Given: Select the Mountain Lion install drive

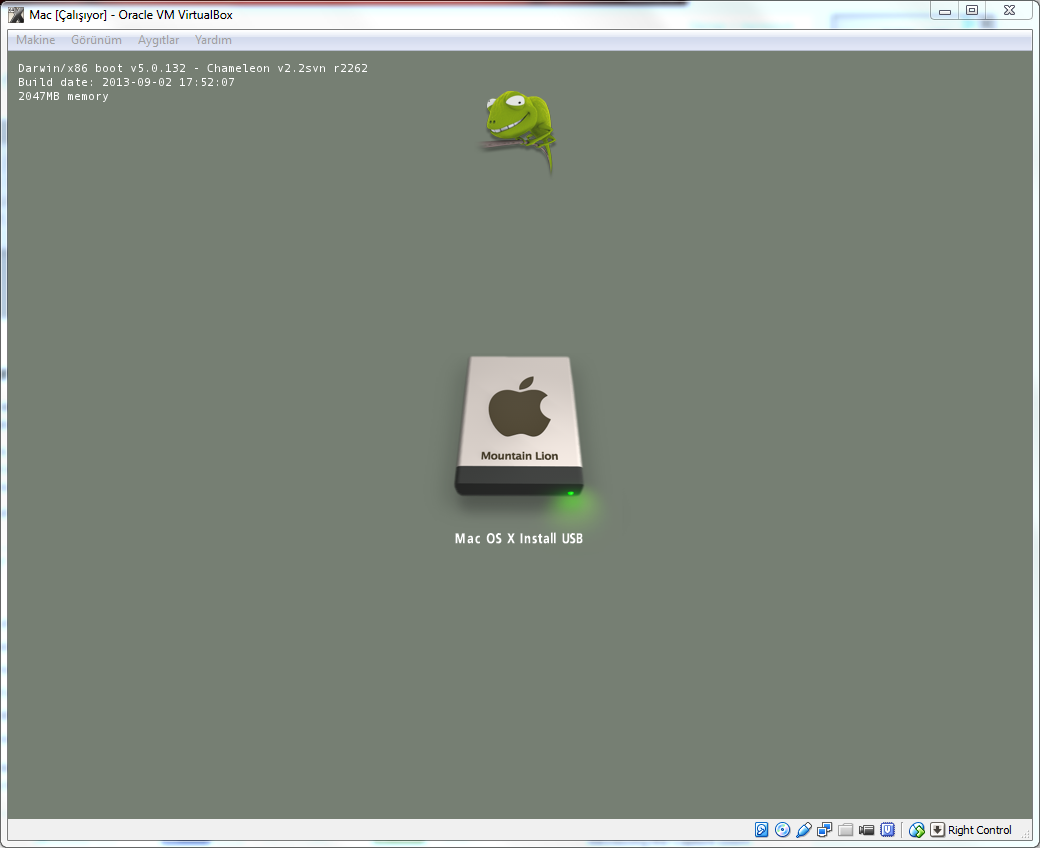Looking at the screenshot, I should [519, 426].
